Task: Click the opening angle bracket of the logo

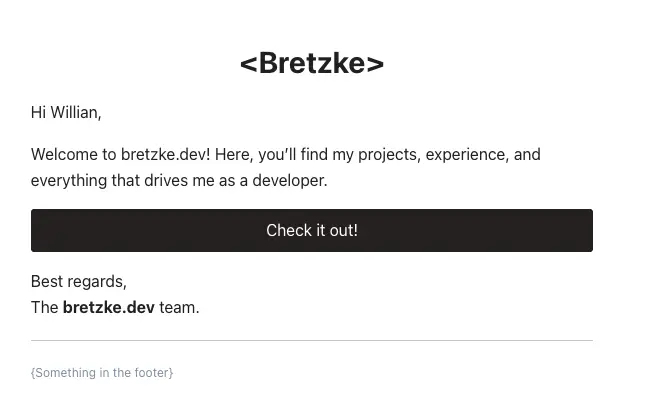Action: click(x=248, y=64)
